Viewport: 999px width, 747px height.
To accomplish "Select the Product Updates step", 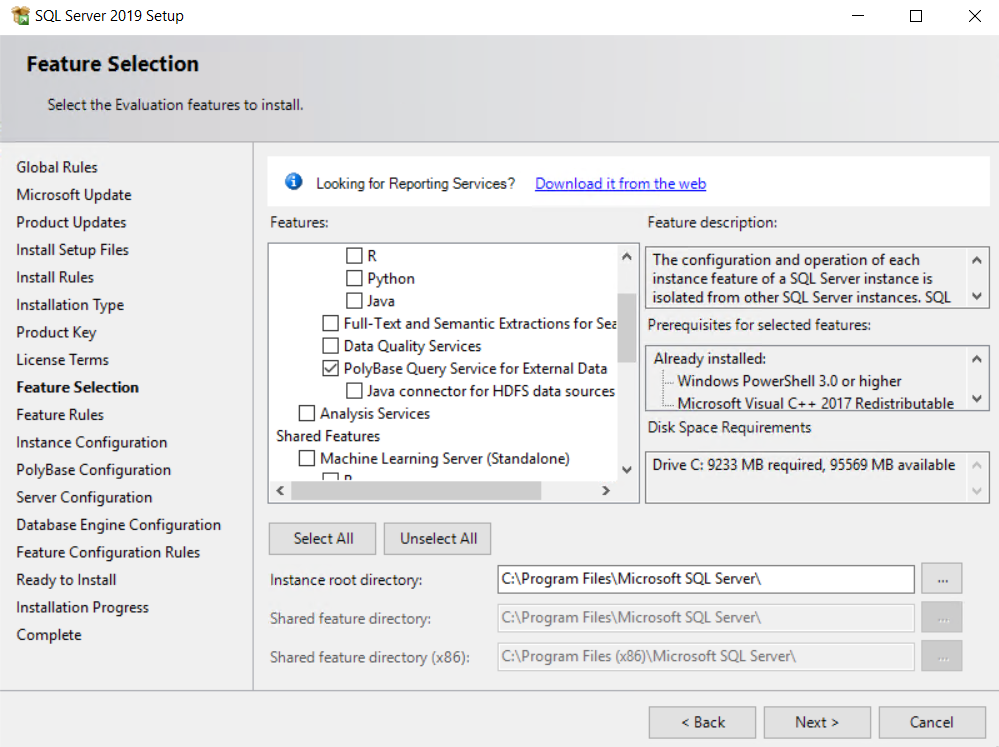I will (71, 222).
